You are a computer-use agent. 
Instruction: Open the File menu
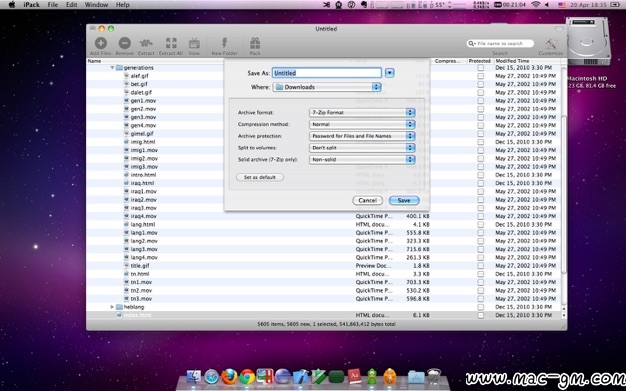pyautogui.click(x=53, y=5)
